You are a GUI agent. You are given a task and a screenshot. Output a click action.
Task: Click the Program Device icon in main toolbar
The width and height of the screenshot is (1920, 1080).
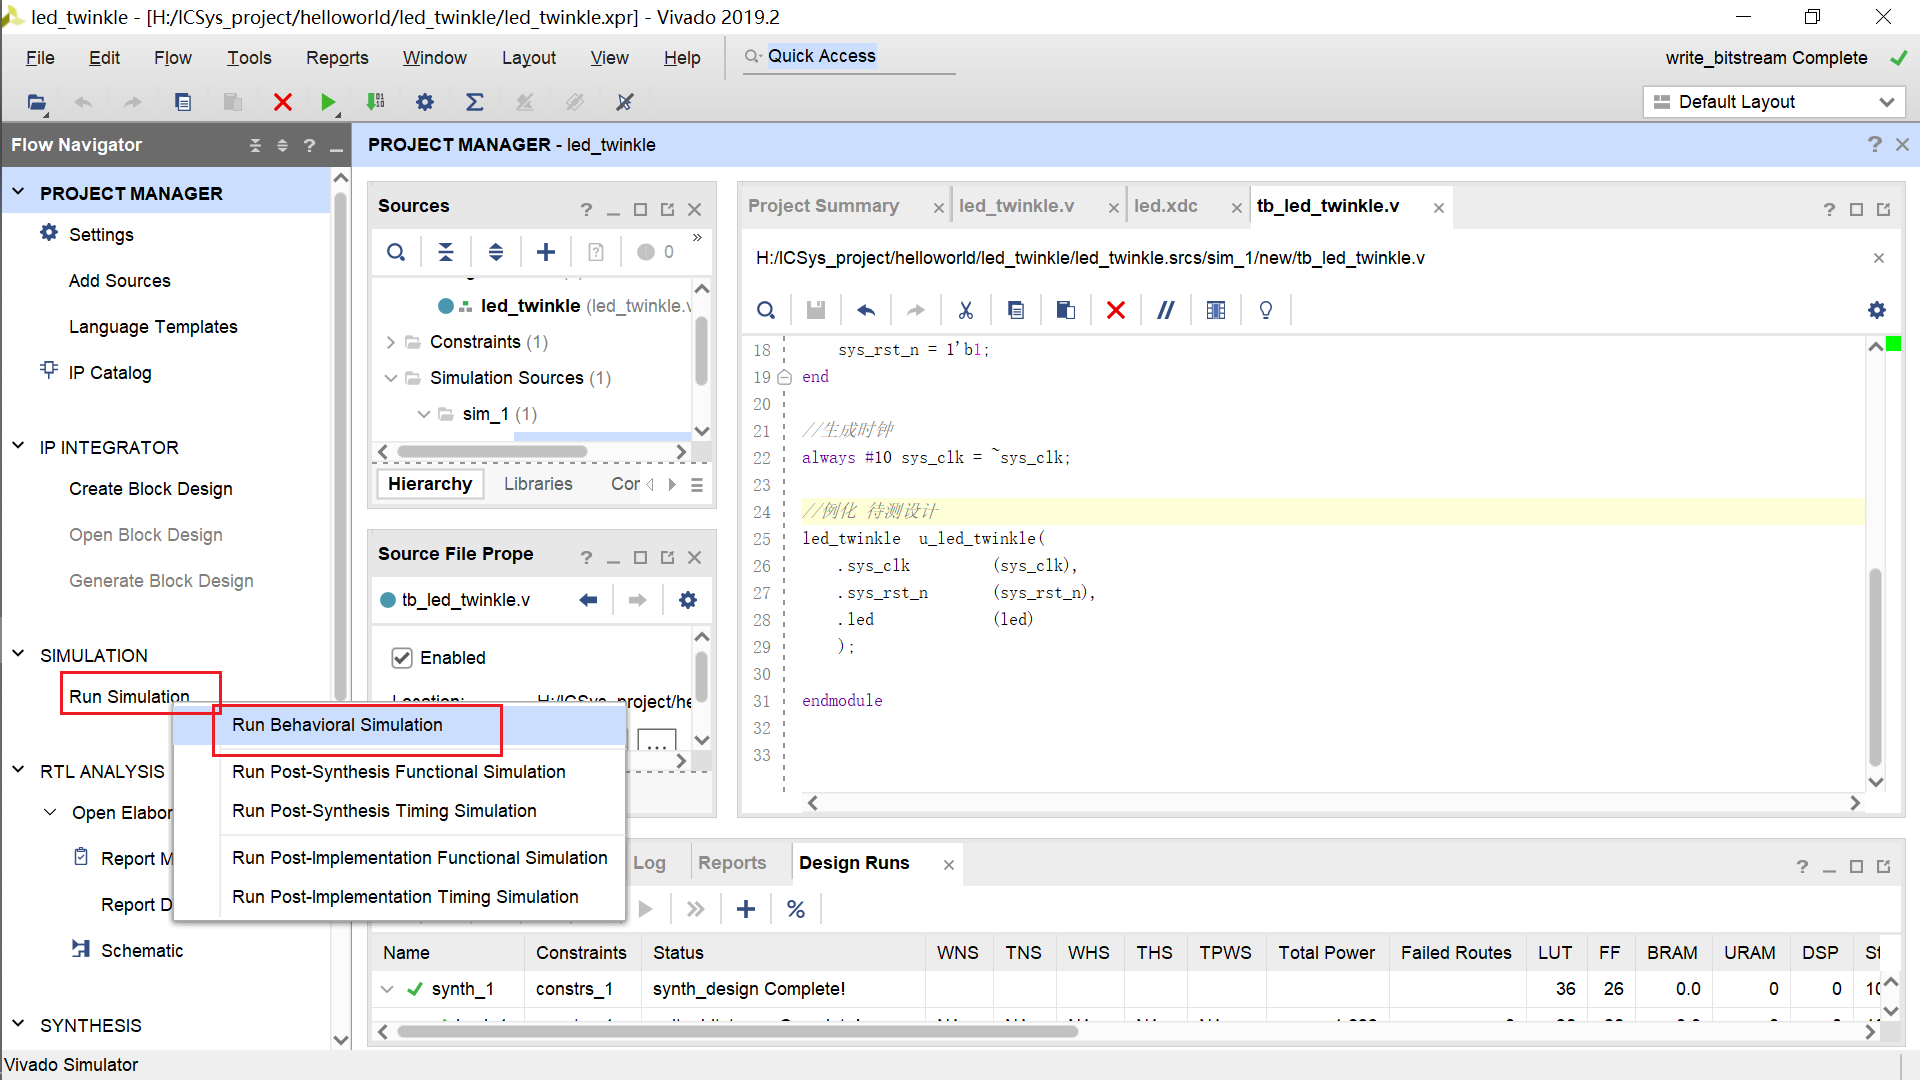pyautogui.click(x=376, y=102)
